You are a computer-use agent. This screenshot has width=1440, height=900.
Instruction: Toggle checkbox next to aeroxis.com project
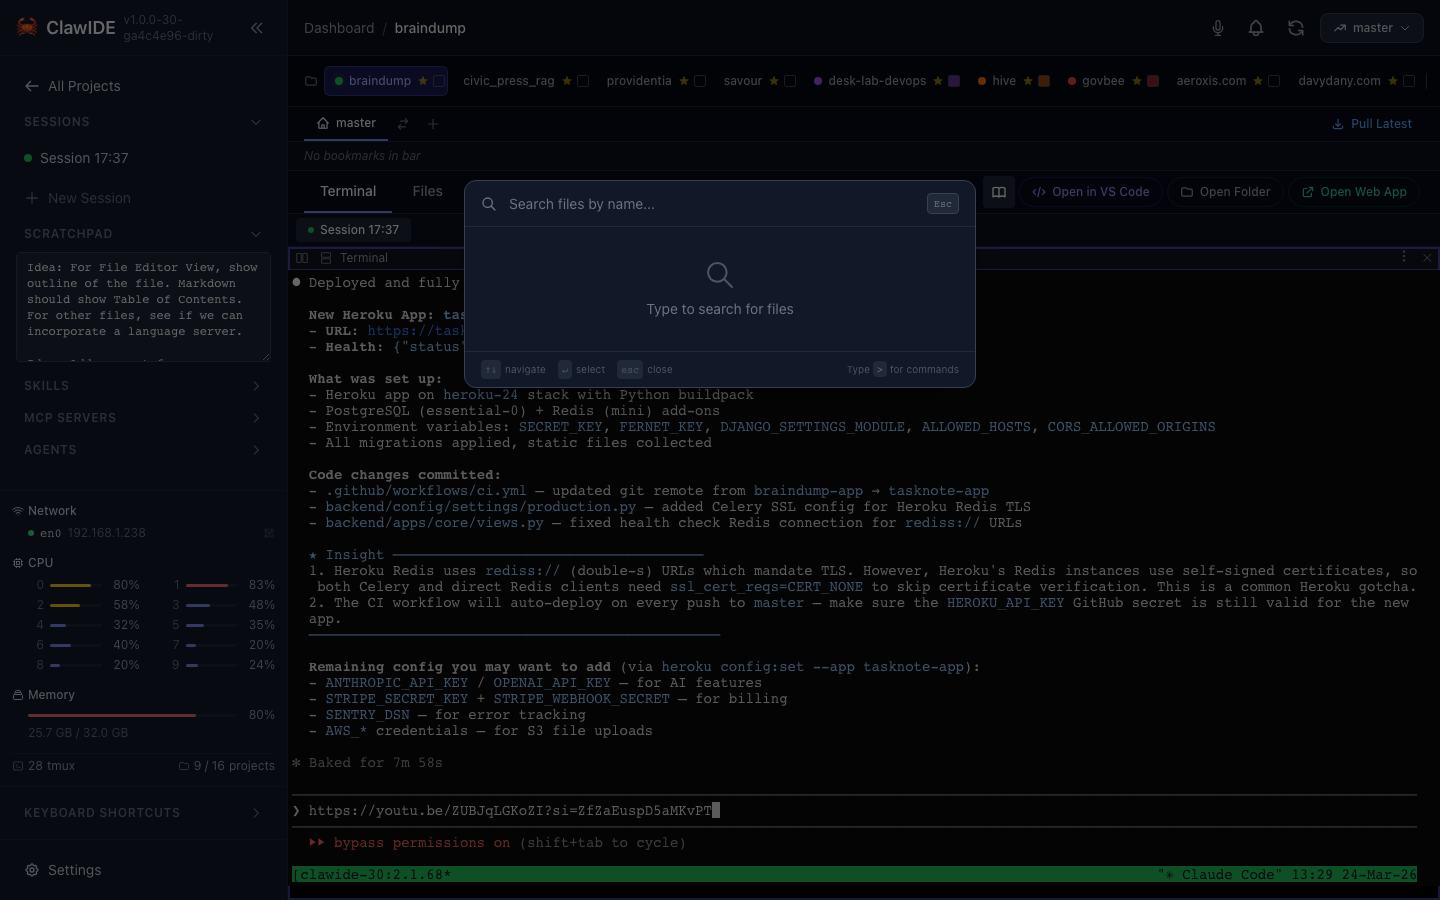(x=1274, y=81)
